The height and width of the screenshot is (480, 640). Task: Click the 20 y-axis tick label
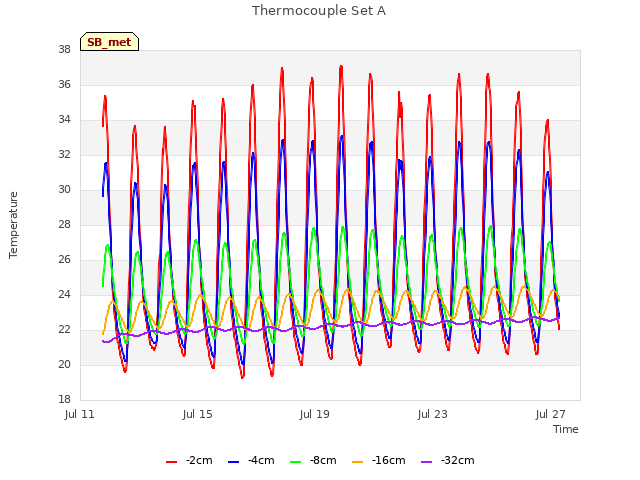click(x=64, y=364)
